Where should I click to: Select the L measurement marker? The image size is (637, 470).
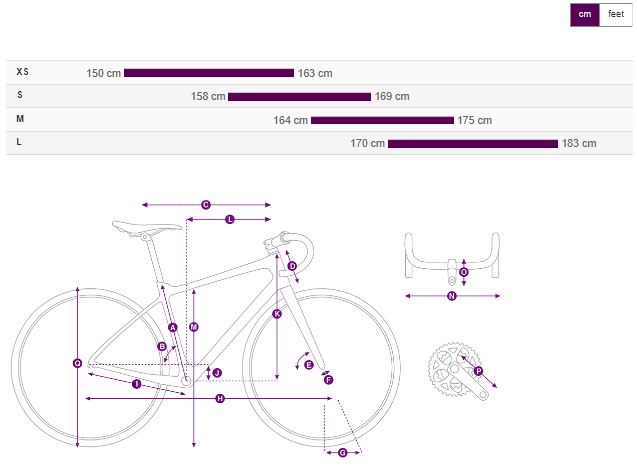tap(229, 219)
